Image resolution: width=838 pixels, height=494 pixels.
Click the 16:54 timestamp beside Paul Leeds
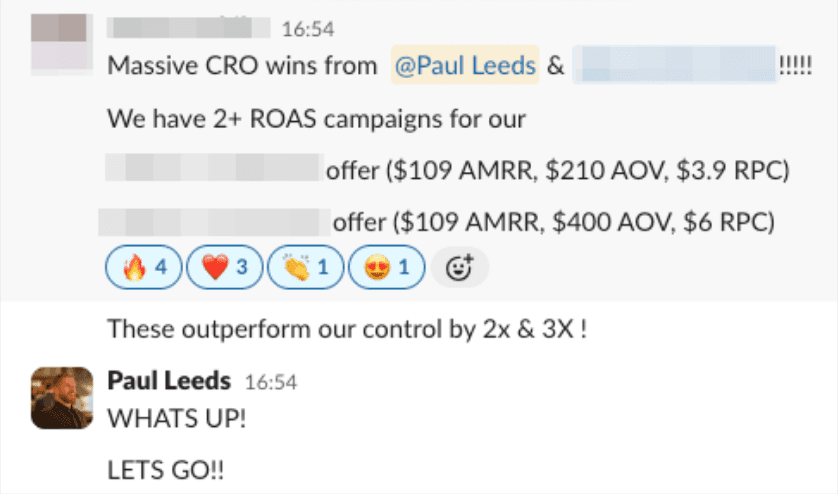[x=270, y=382]
